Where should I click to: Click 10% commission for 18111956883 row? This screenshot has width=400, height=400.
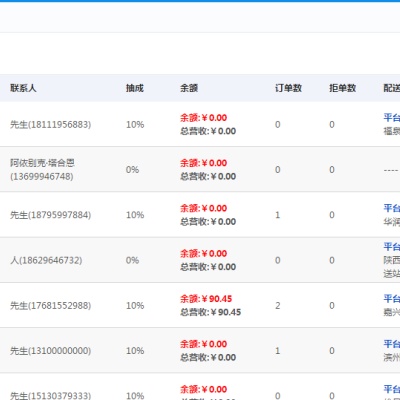click(135, 124)
